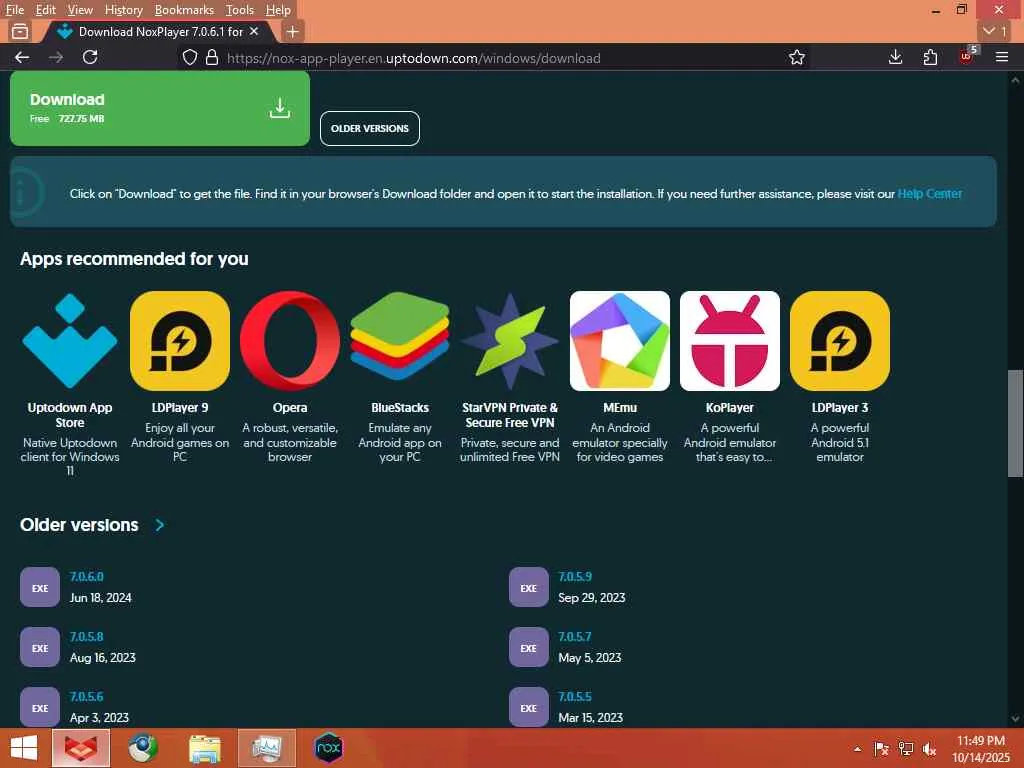Open the taskbar clock and date
This screenshot has height=768, width=1024.
(x=981, y=748)
